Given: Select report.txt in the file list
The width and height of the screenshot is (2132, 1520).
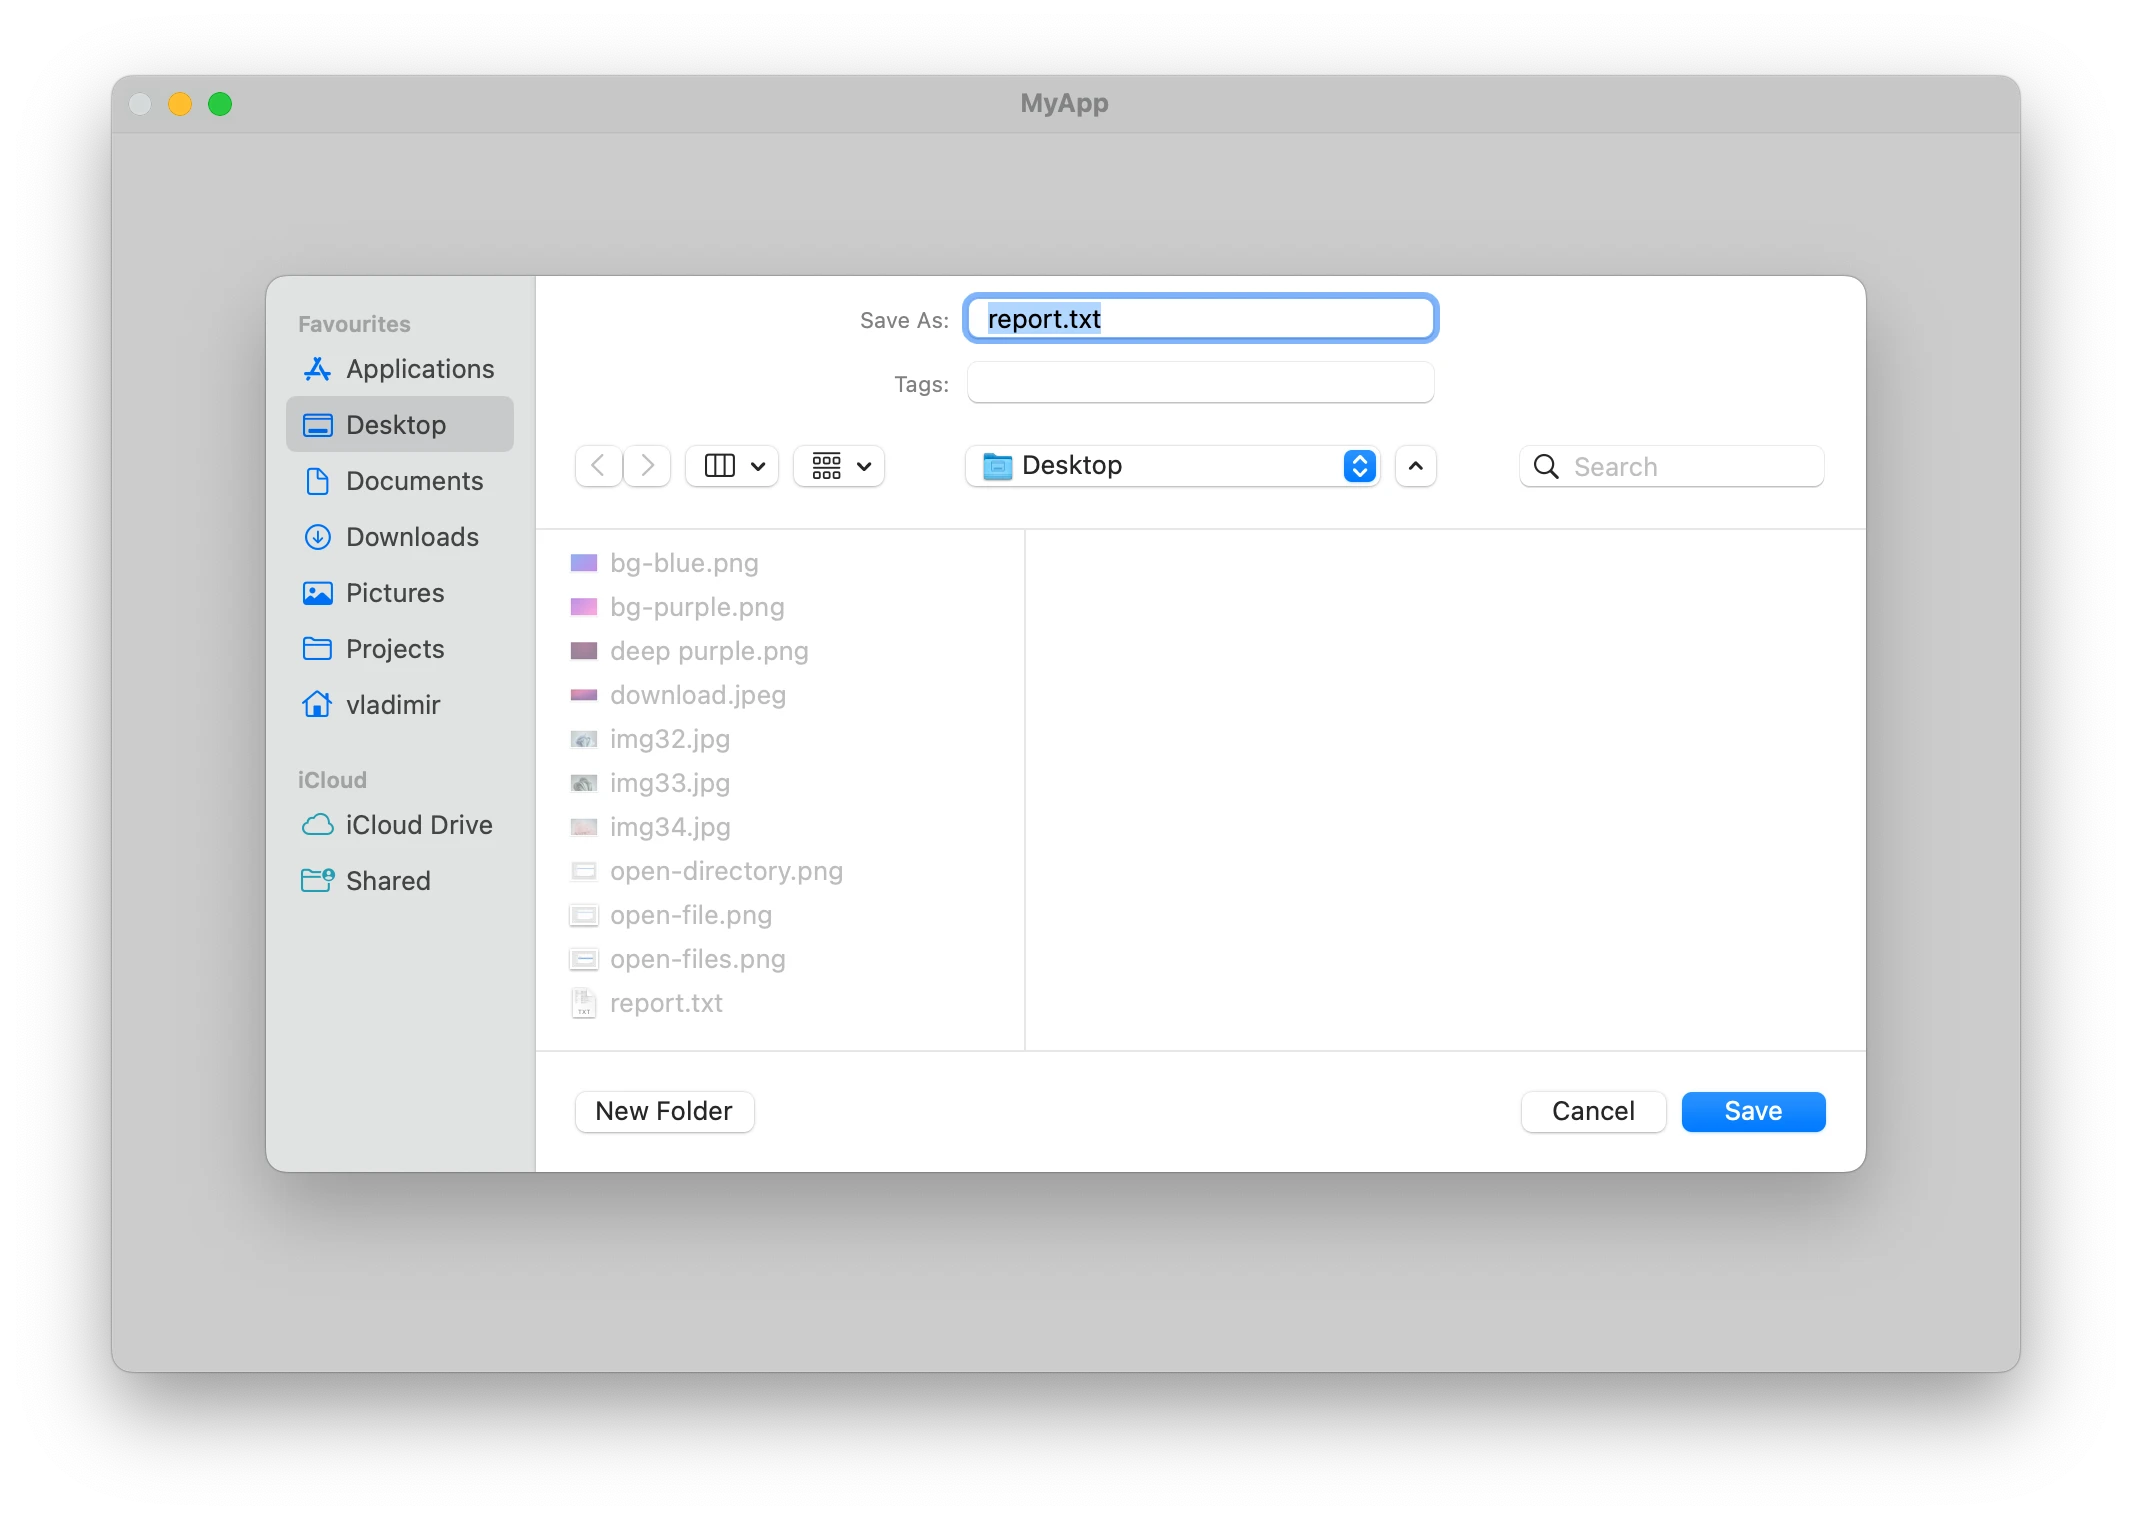Looking at the screenshot, I should [666, 1003].
